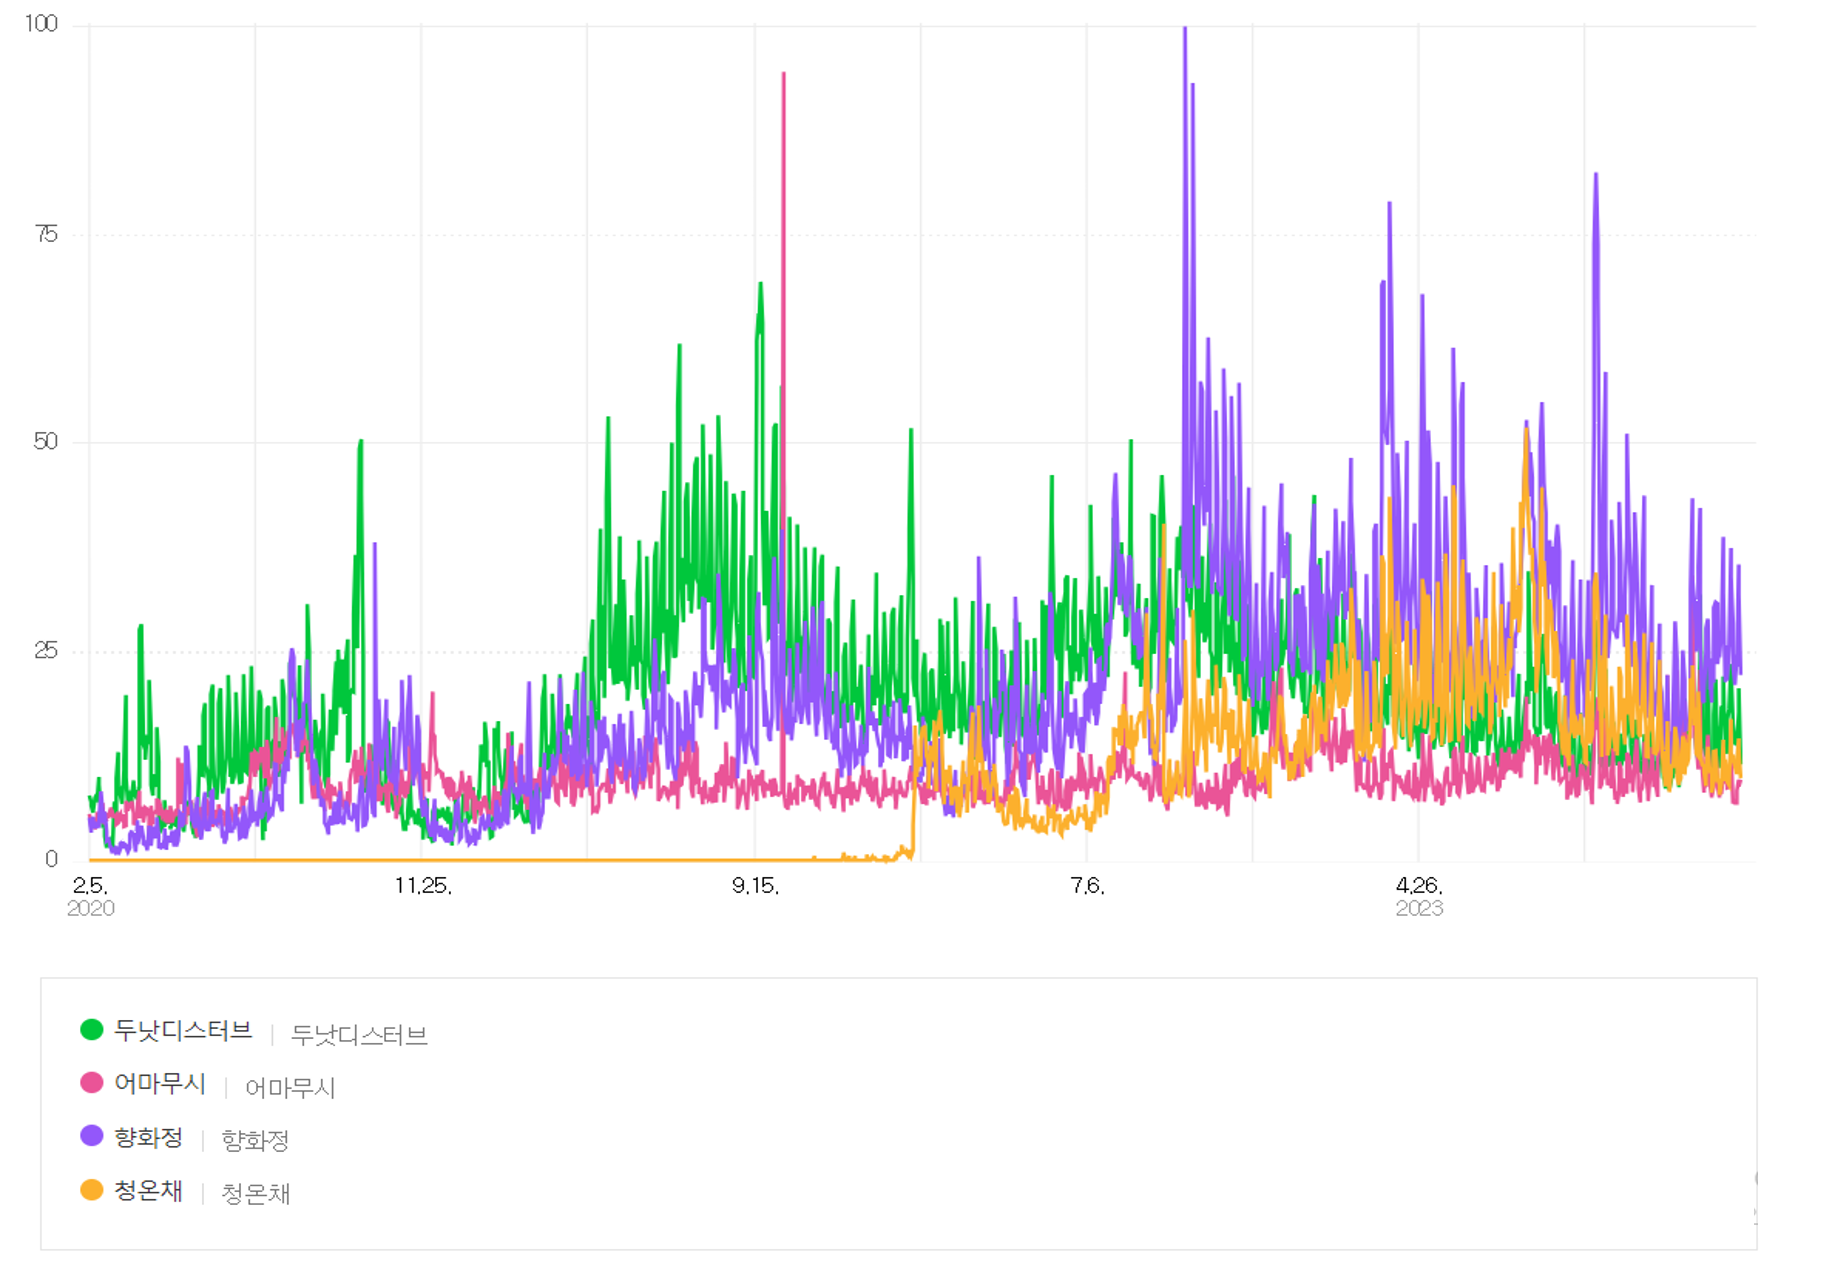Click the pink 어마무시 legend dot
The image size is (1838, 1262).
tap(91, 1083)
